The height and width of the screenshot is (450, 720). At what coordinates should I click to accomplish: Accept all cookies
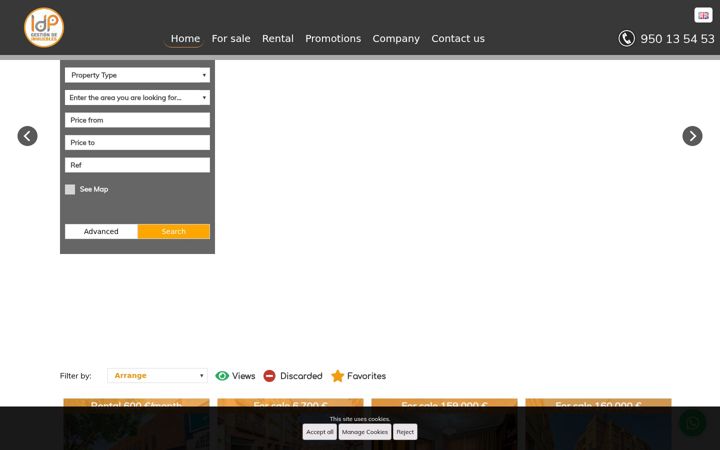coord(320,432)
